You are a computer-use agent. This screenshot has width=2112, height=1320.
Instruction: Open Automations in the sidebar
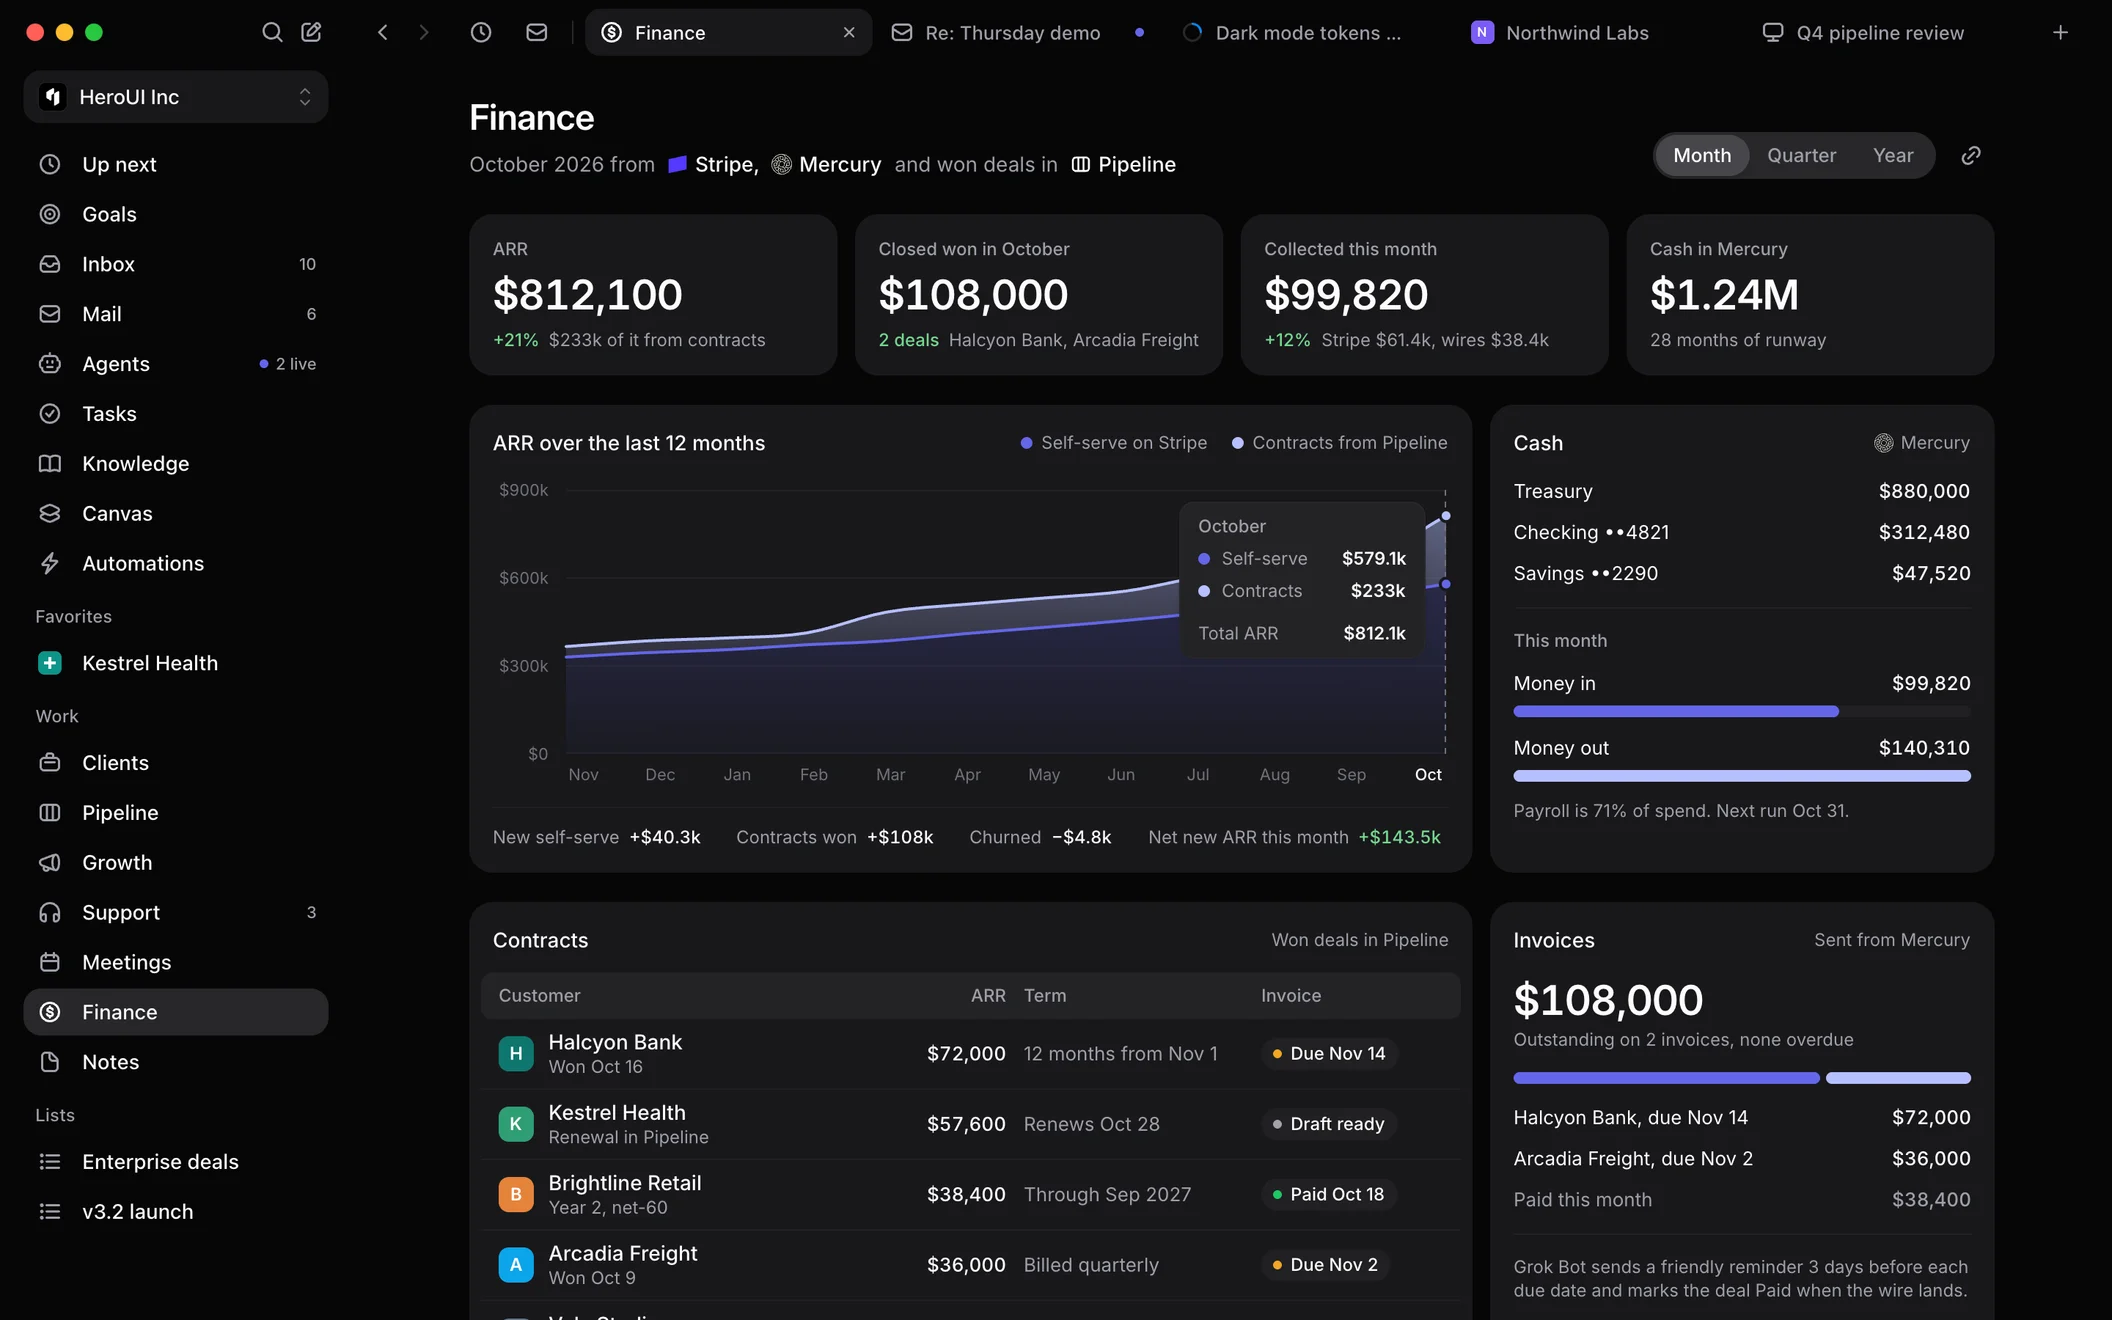click(176, 563)
